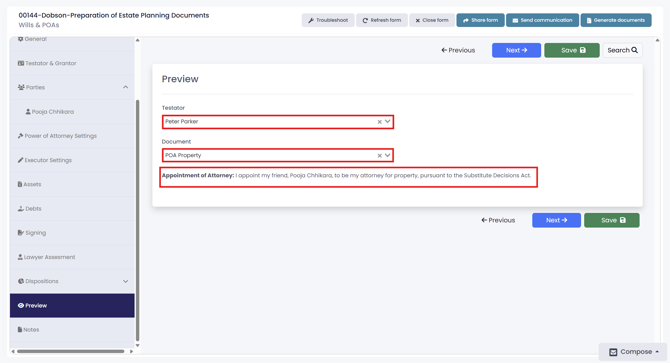The width and height of the screenshot is (670, 363).
Task: Go to Previous at bottom
Action: (498, 220)
